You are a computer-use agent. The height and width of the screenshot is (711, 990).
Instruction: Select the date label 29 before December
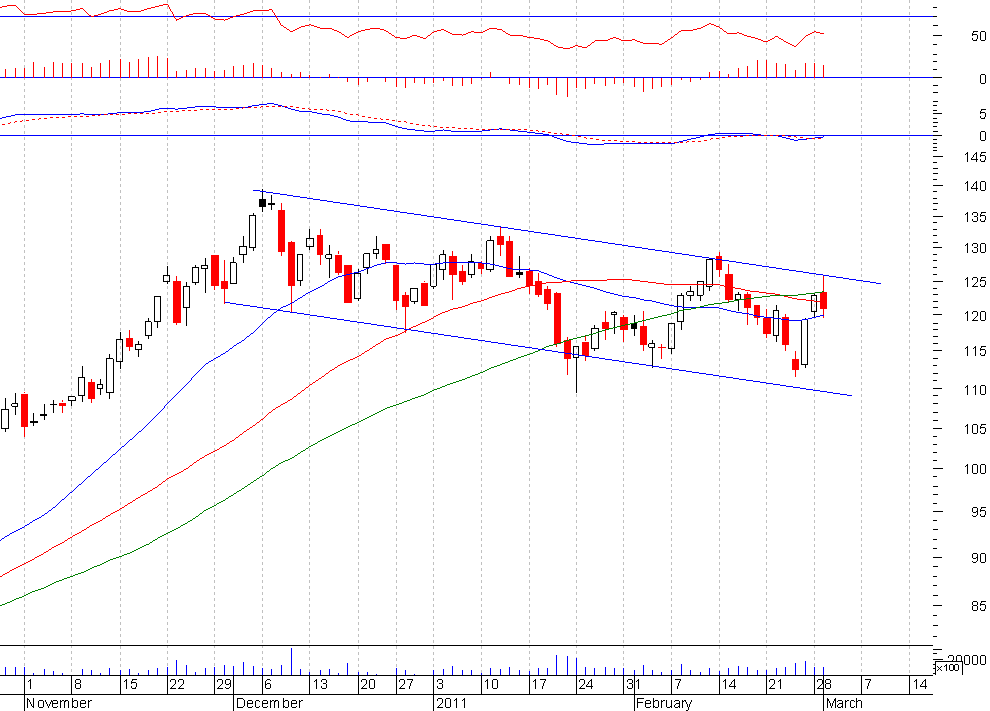coord(224,684)
